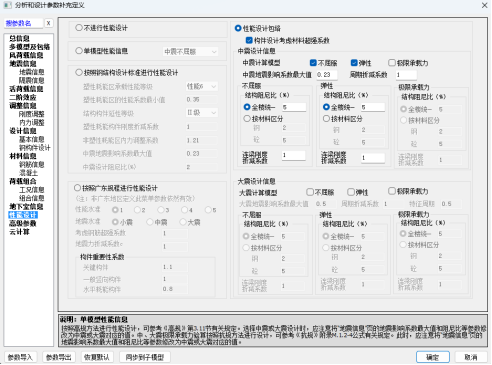Cancel the dialog with the 取消 button

471,357
